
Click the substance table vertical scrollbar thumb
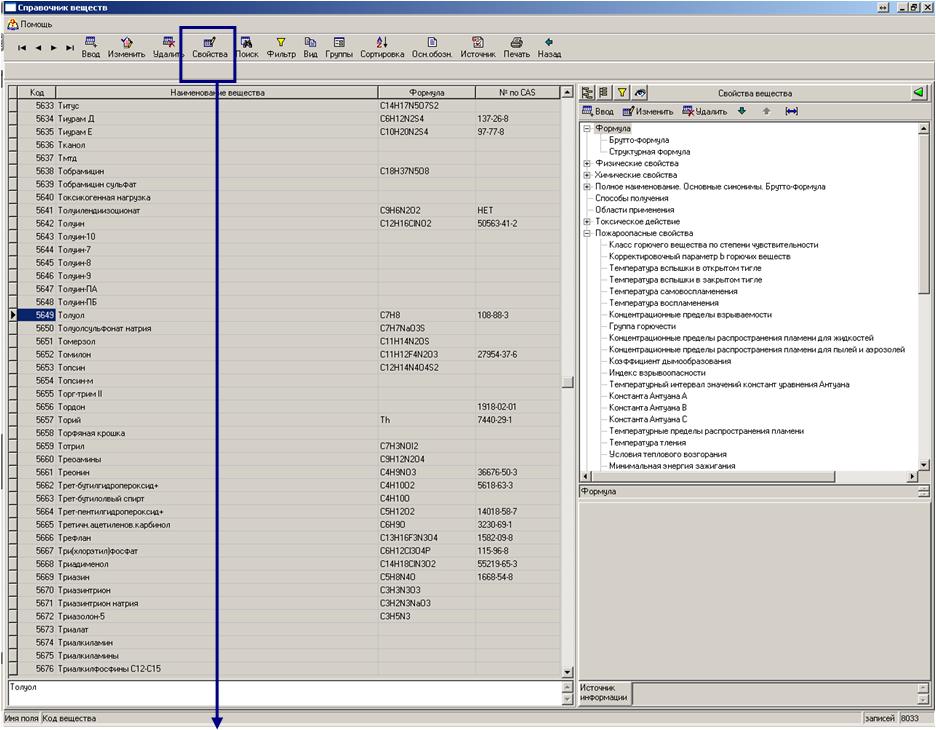tap(567, 381)
